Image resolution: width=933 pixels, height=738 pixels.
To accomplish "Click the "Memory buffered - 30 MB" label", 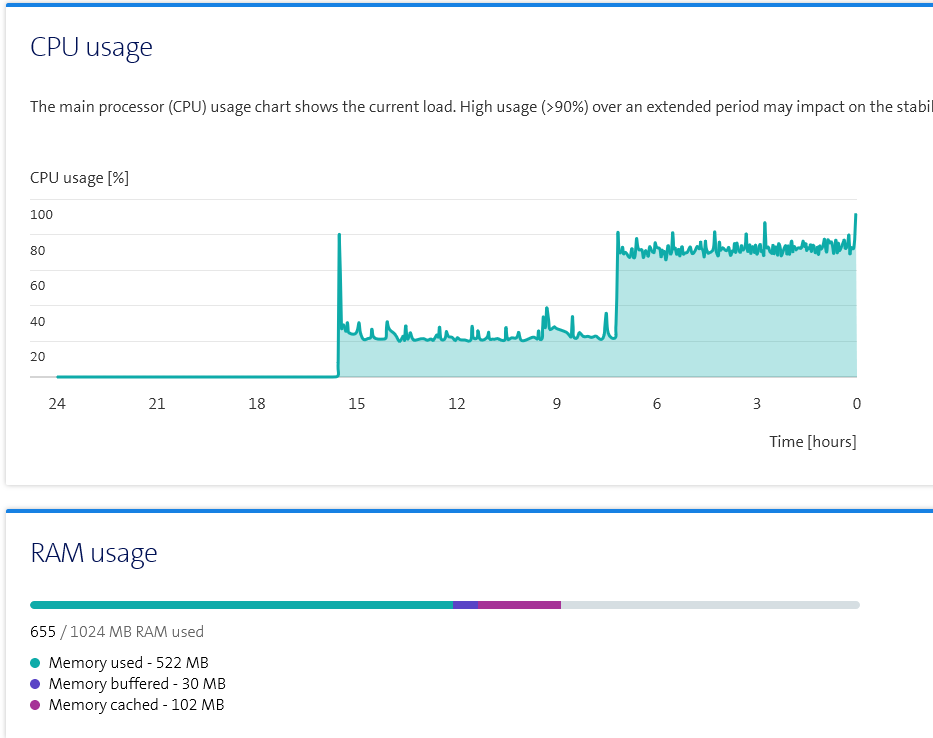I will [137, 684].
